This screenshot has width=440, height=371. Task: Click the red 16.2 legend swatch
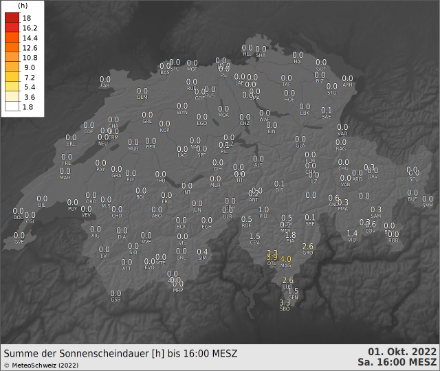coord(12,27)
